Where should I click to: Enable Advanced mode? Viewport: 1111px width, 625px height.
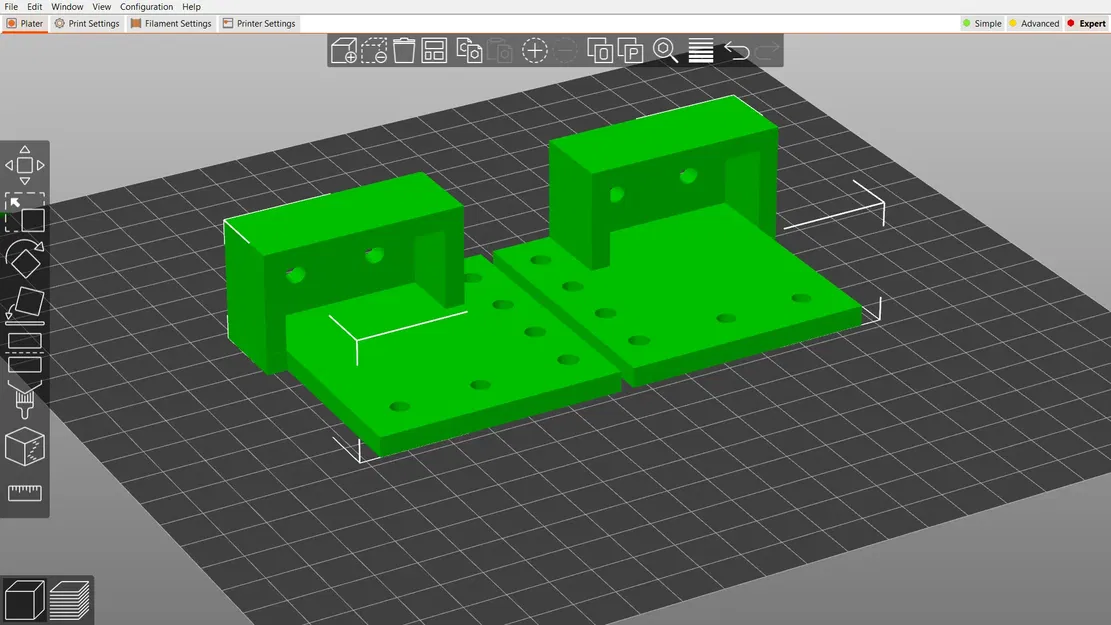(1034, 23)
